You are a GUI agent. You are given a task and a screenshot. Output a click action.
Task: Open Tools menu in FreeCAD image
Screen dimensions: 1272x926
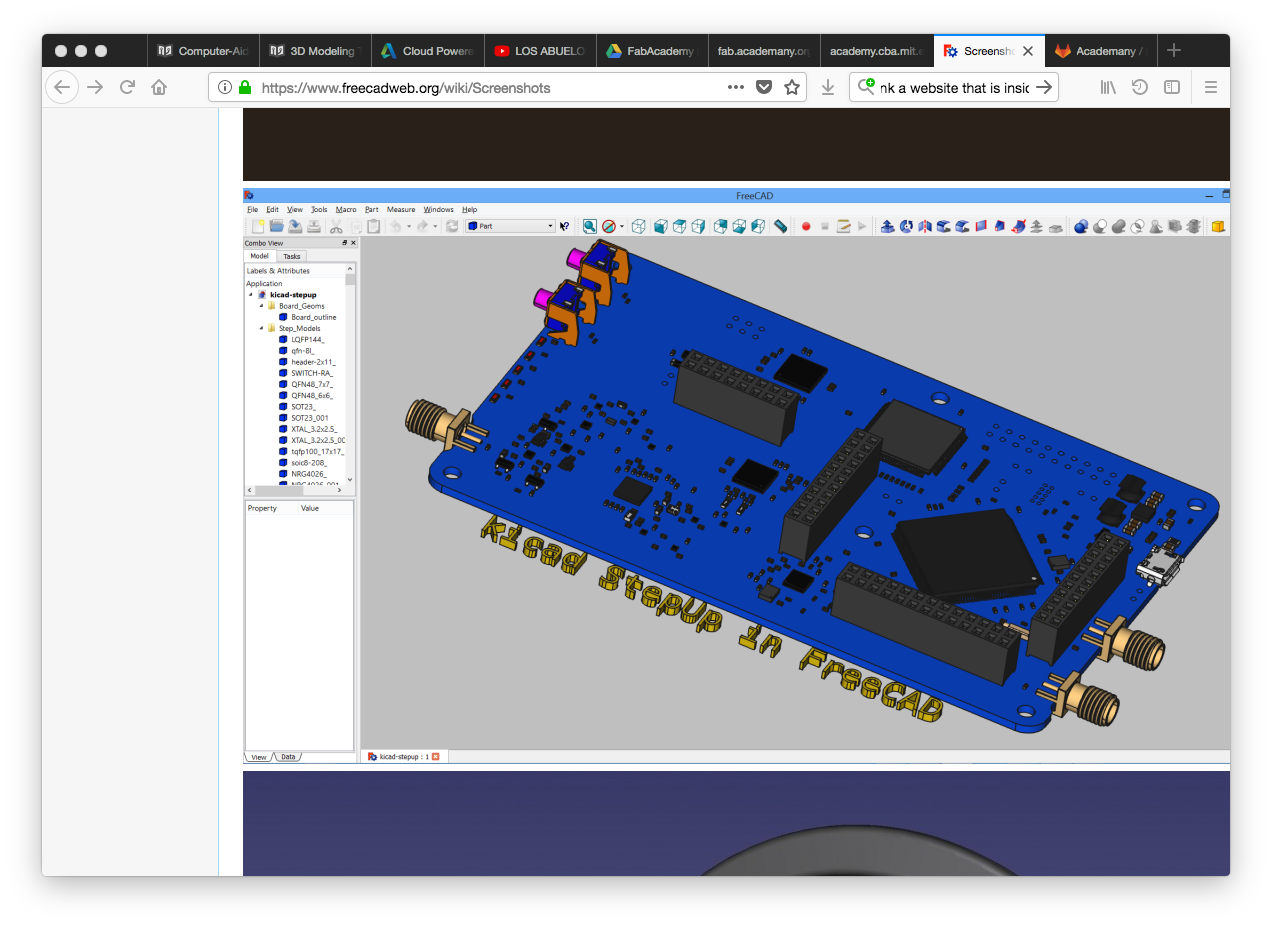coord(319,210)
